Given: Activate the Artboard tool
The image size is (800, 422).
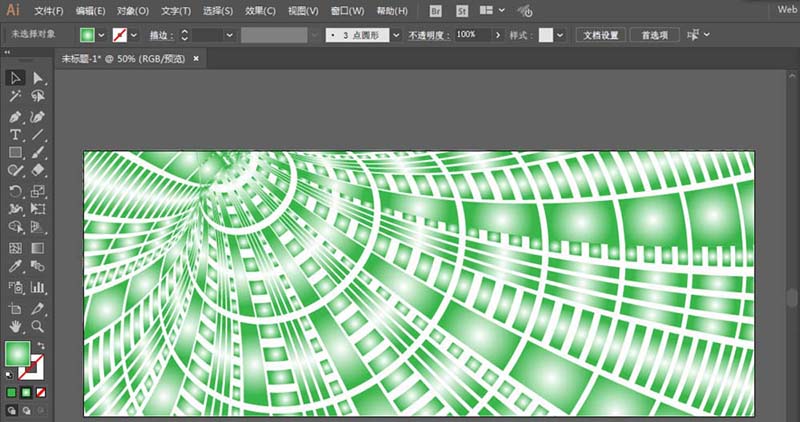Looking at the screenshot, I should tap(15, 308).
